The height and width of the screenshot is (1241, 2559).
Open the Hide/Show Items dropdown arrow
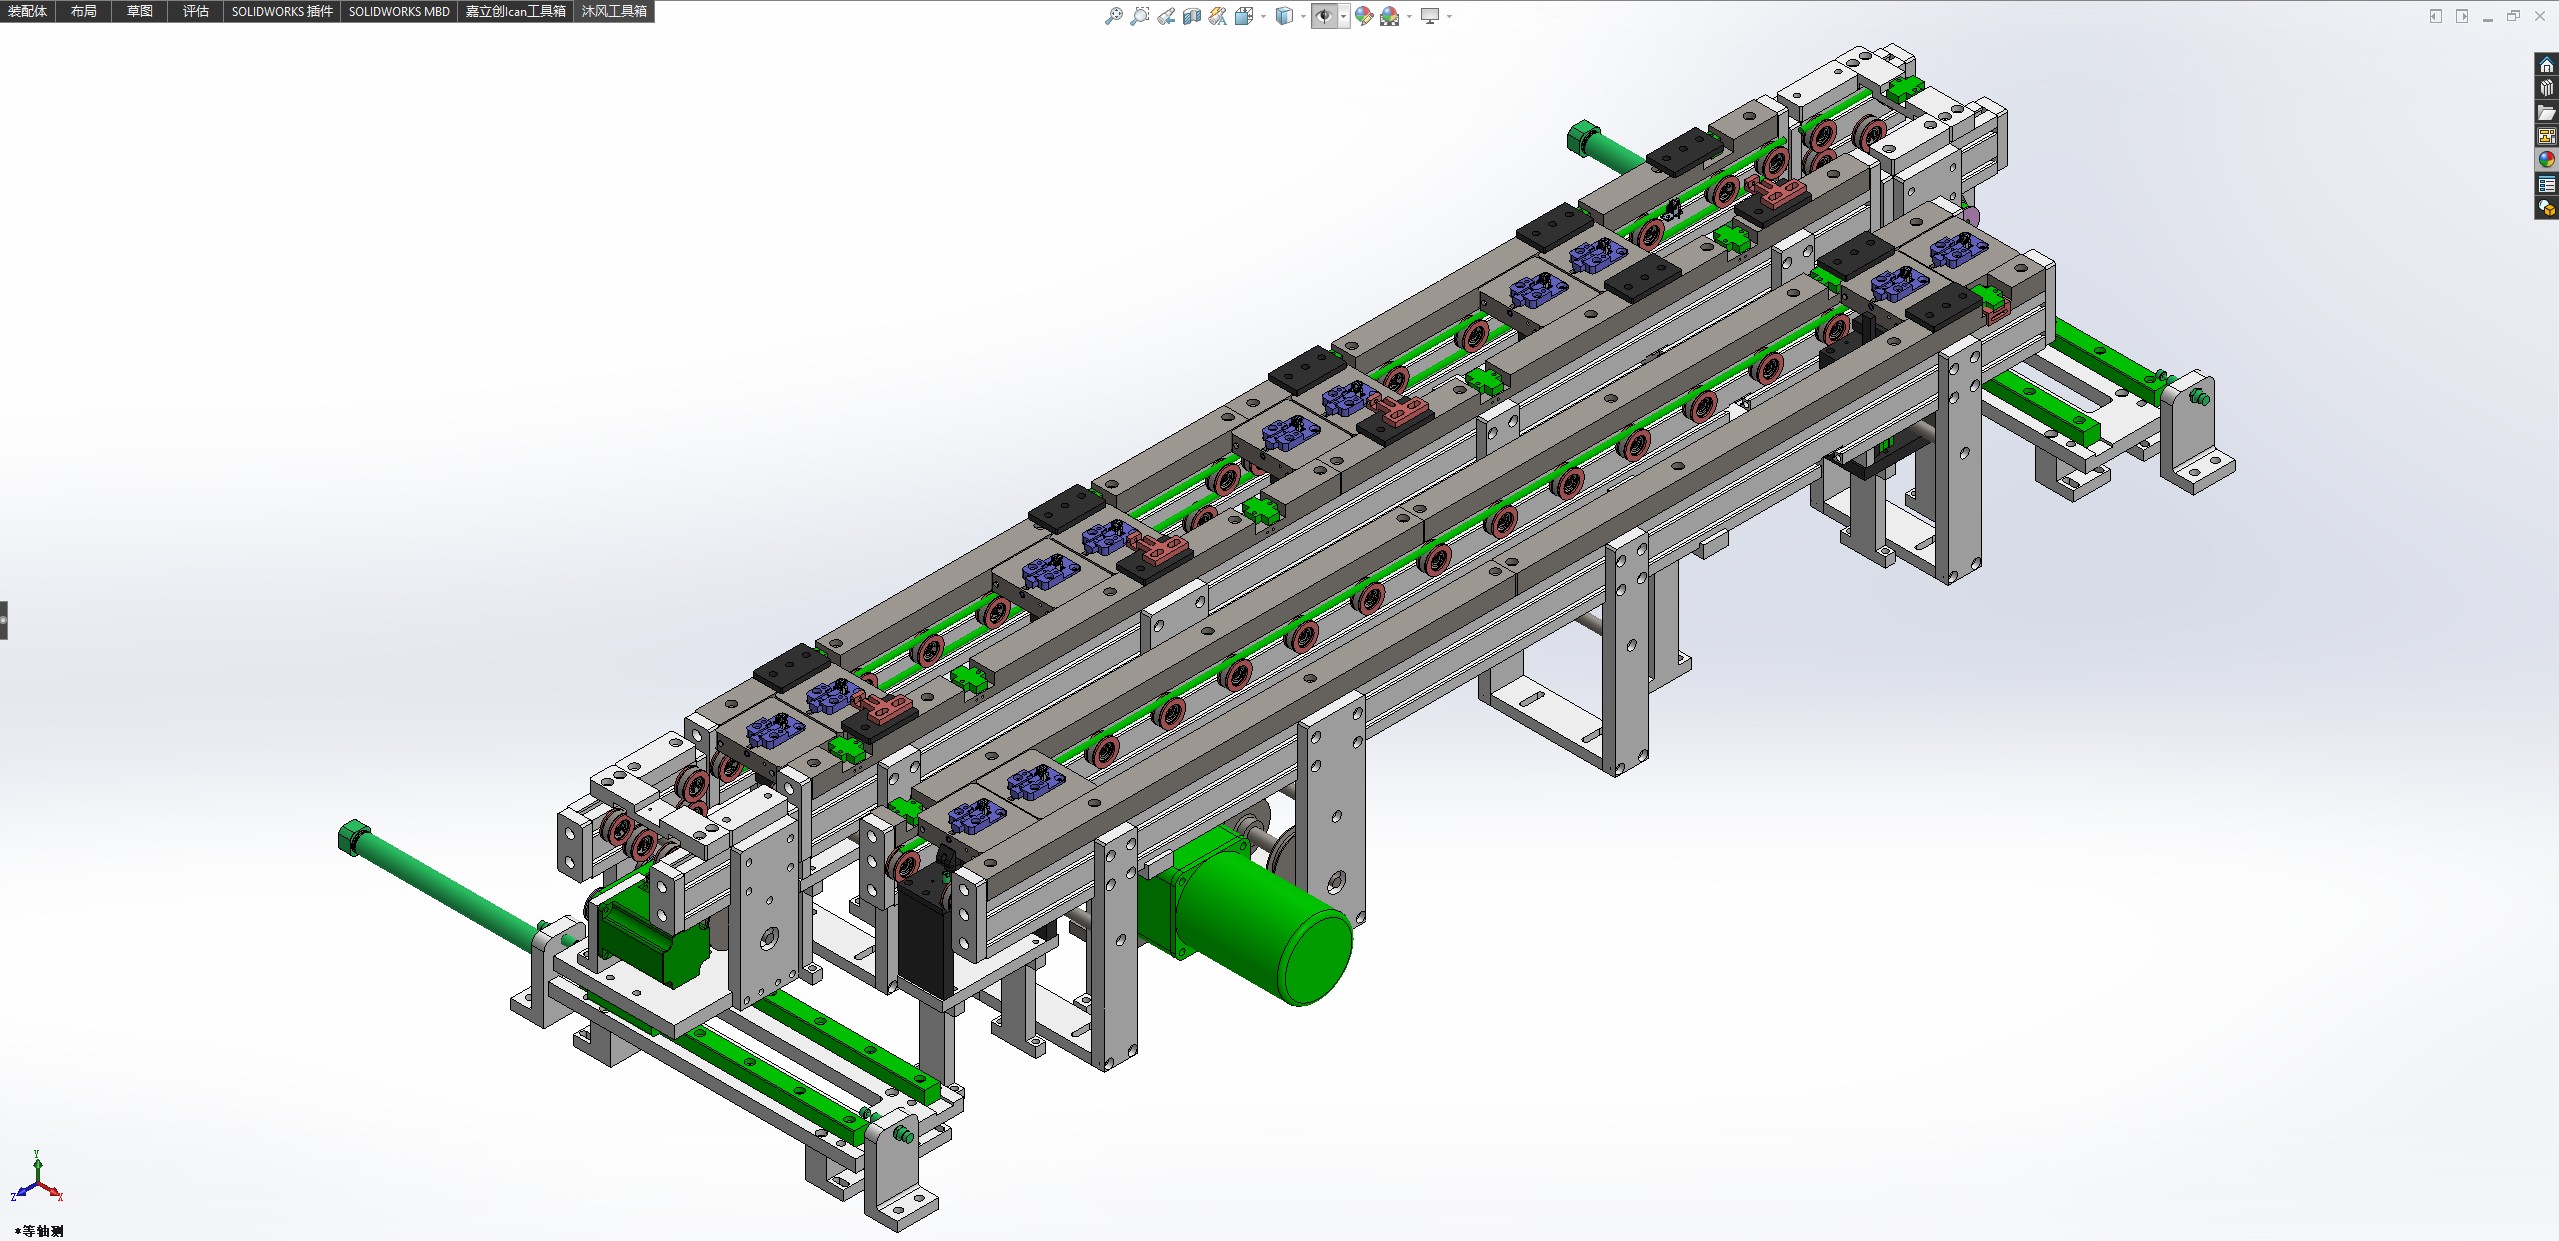coord(1343,16)
